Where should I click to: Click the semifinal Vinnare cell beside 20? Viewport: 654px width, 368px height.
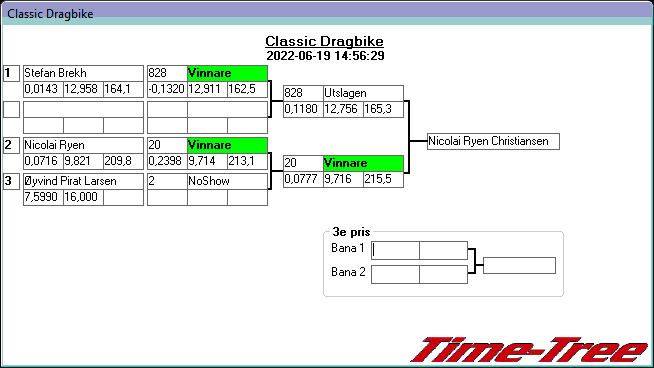[x=363, y=163]
